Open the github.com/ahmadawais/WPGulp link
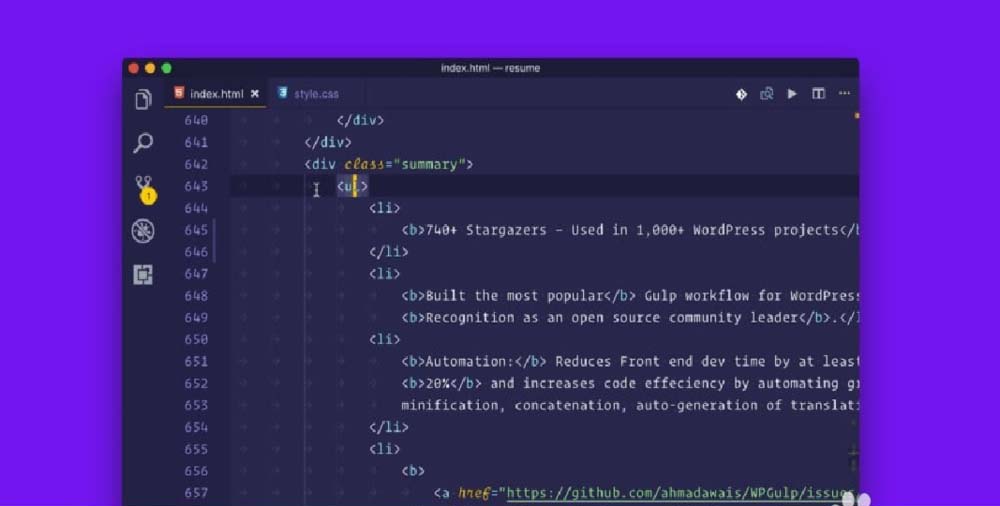Image resolution: width=1000 pixels, height=506 pixels. pyautogui.click(x=680, y=493)
